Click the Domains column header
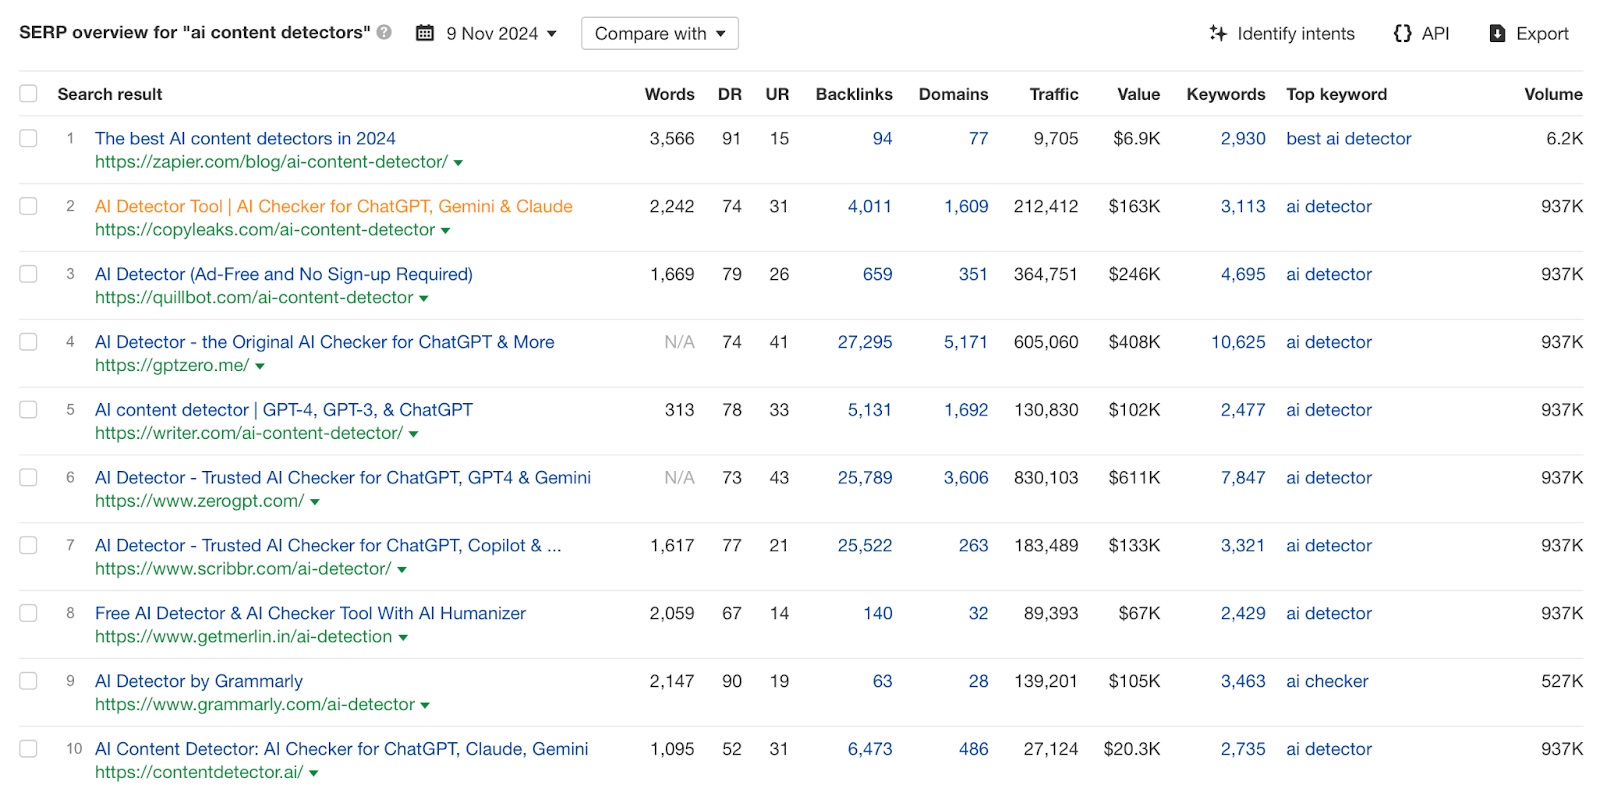Screen dimensions: 1600x792 (953, 94)
